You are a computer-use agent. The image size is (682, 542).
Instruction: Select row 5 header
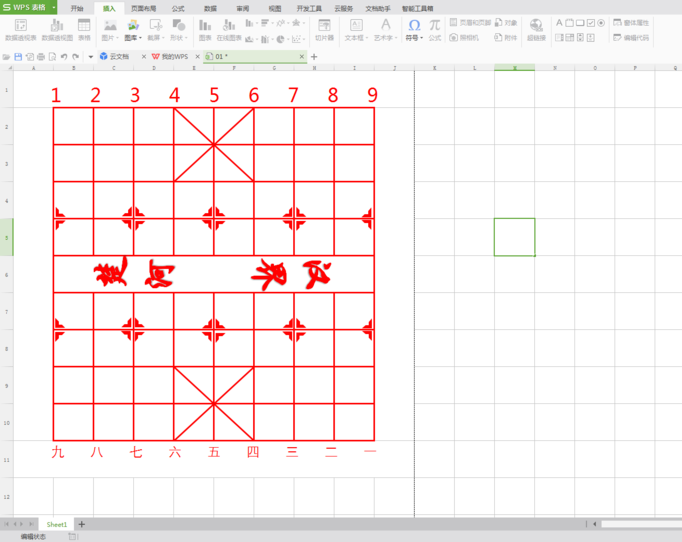[7, 237]
